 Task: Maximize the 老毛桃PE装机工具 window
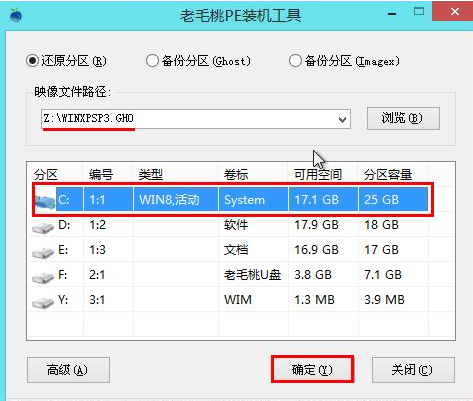[x=419, y=12]
